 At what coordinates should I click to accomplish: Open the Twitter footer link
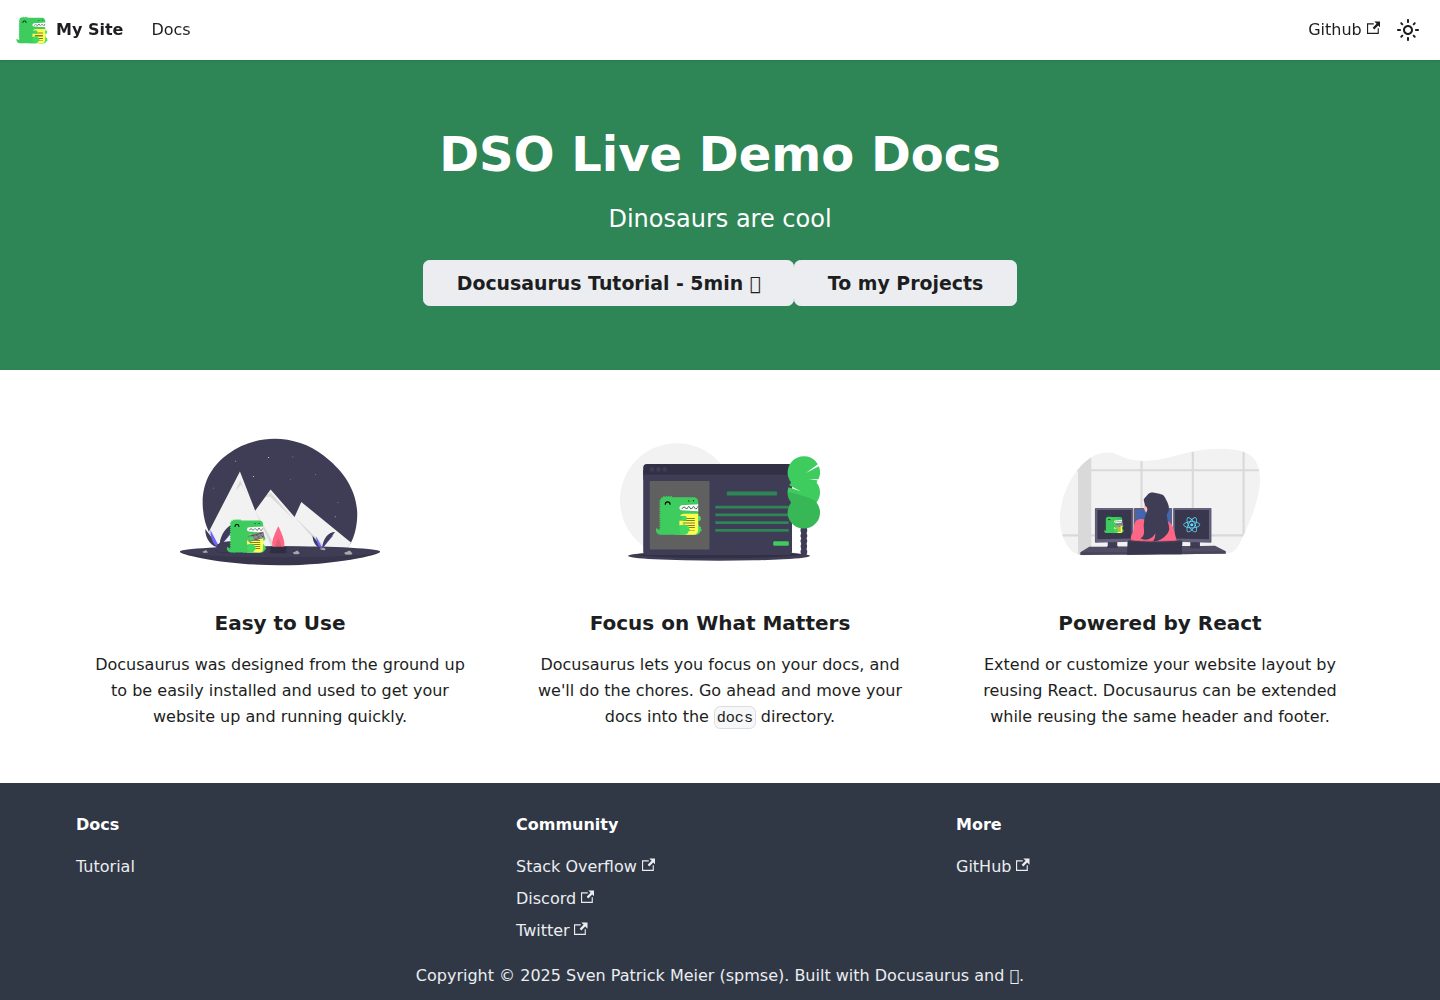(552, 930)
